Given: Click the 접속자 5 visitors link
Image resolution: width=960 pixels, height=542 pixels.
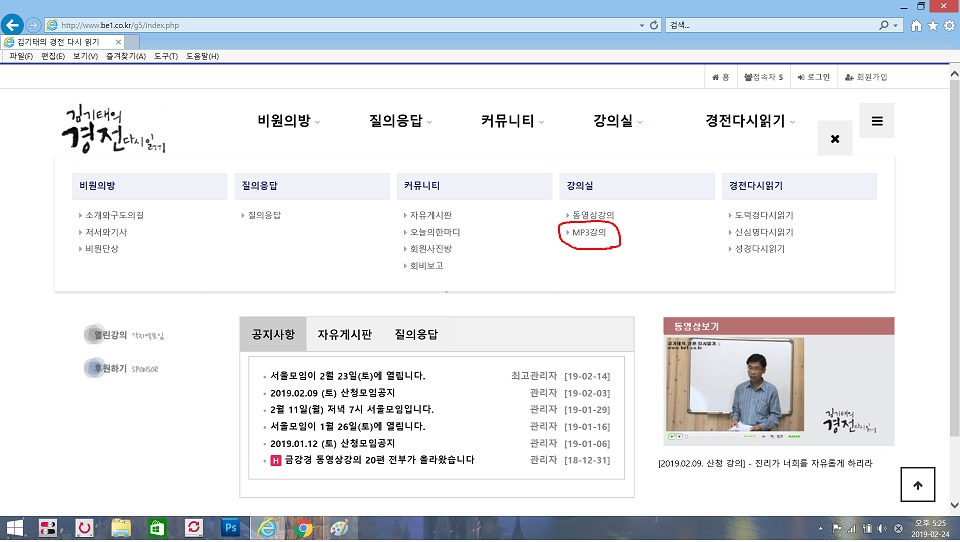Looking at the screenshot, I should pyautogui.click(x=763, y=77).
